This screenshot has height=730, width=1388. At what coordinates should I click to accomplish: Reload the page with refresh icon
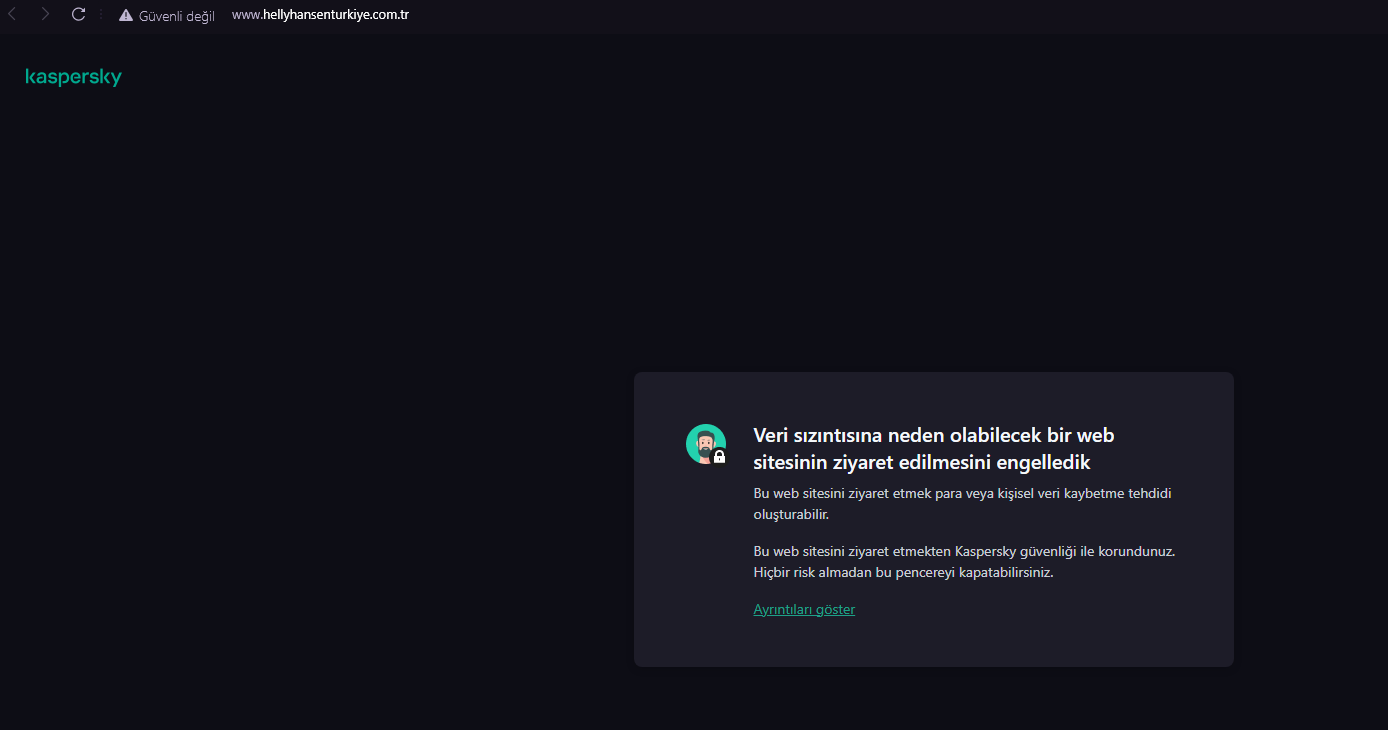pyautogui.click(x=78, y=14)
